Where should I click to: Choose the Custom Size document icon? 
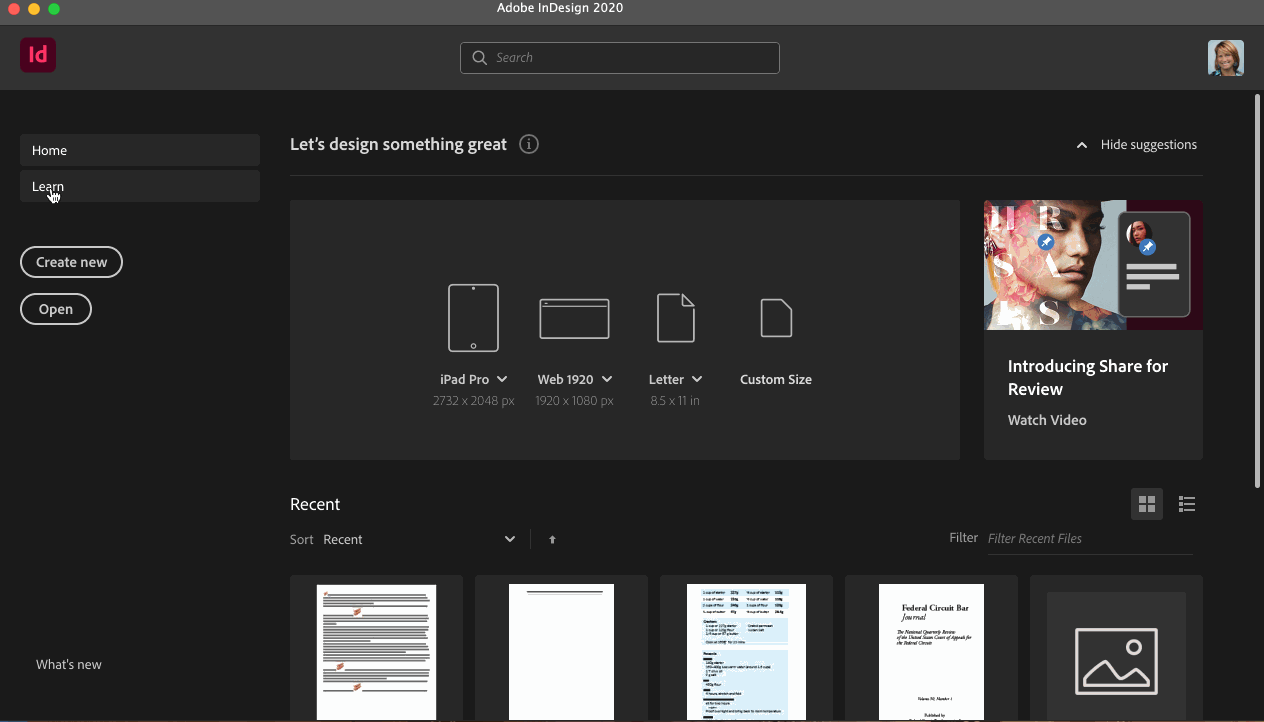point(776,318)
